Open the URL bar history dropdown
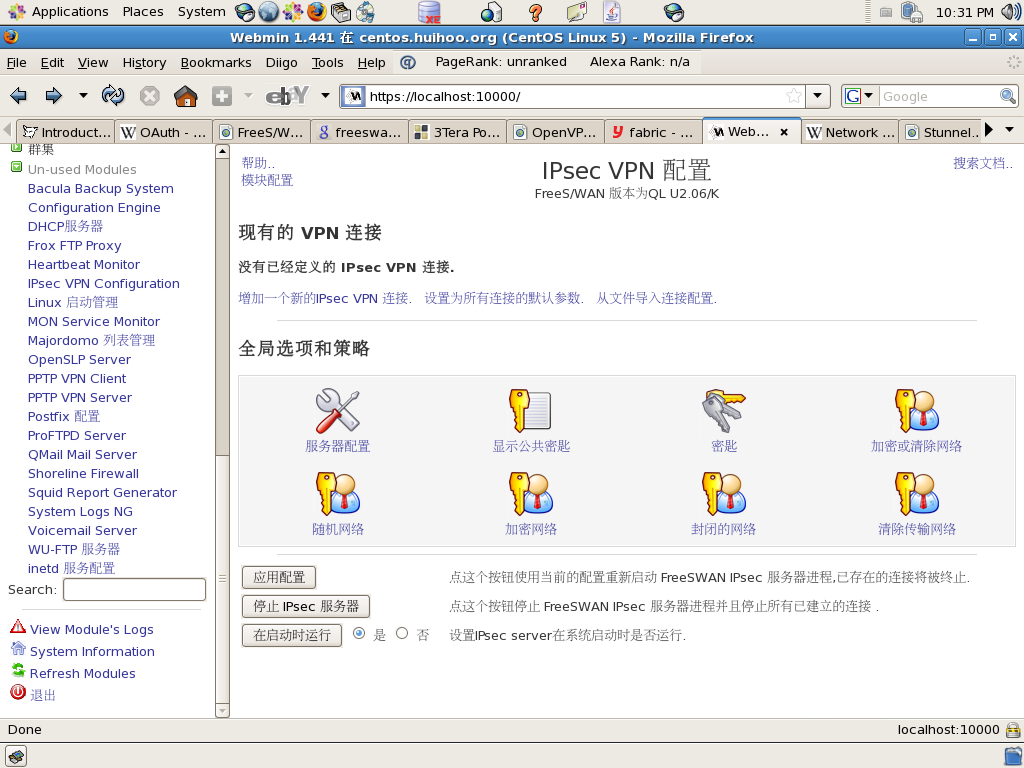The image size is (1024, 768). click(x=819, y=96)
